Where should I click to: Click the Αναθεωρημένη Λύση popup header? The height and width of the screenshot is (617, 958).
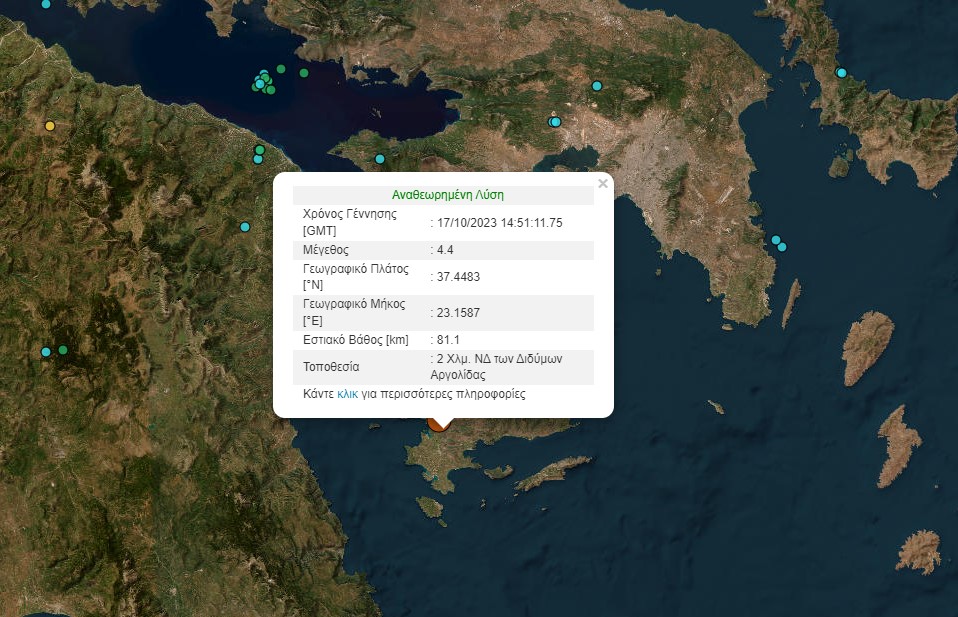[x=449, y=193]
